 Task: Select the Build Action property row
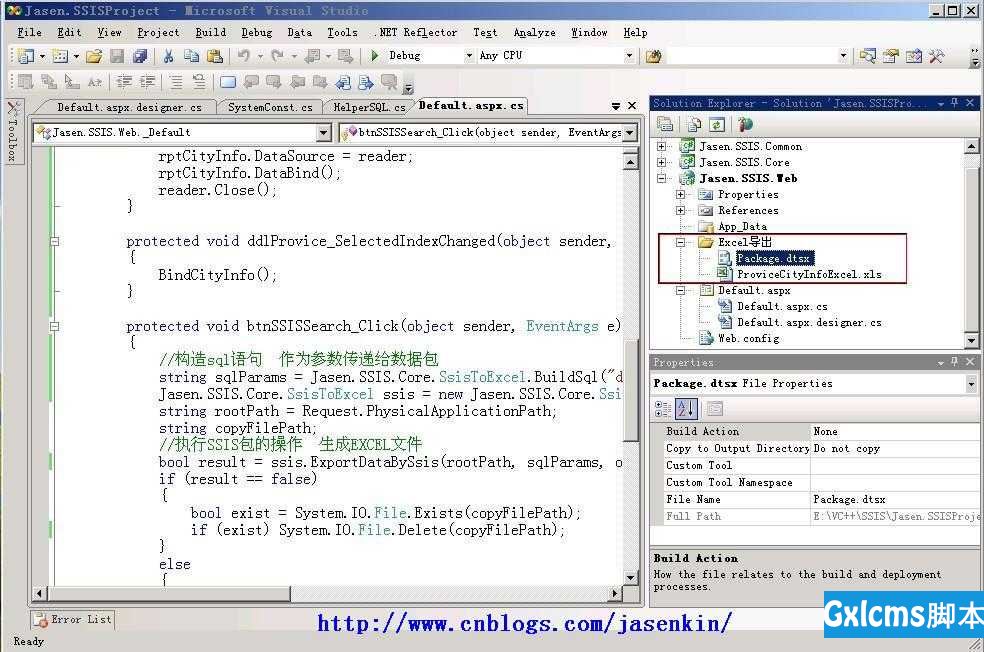(x=820, y=432)
